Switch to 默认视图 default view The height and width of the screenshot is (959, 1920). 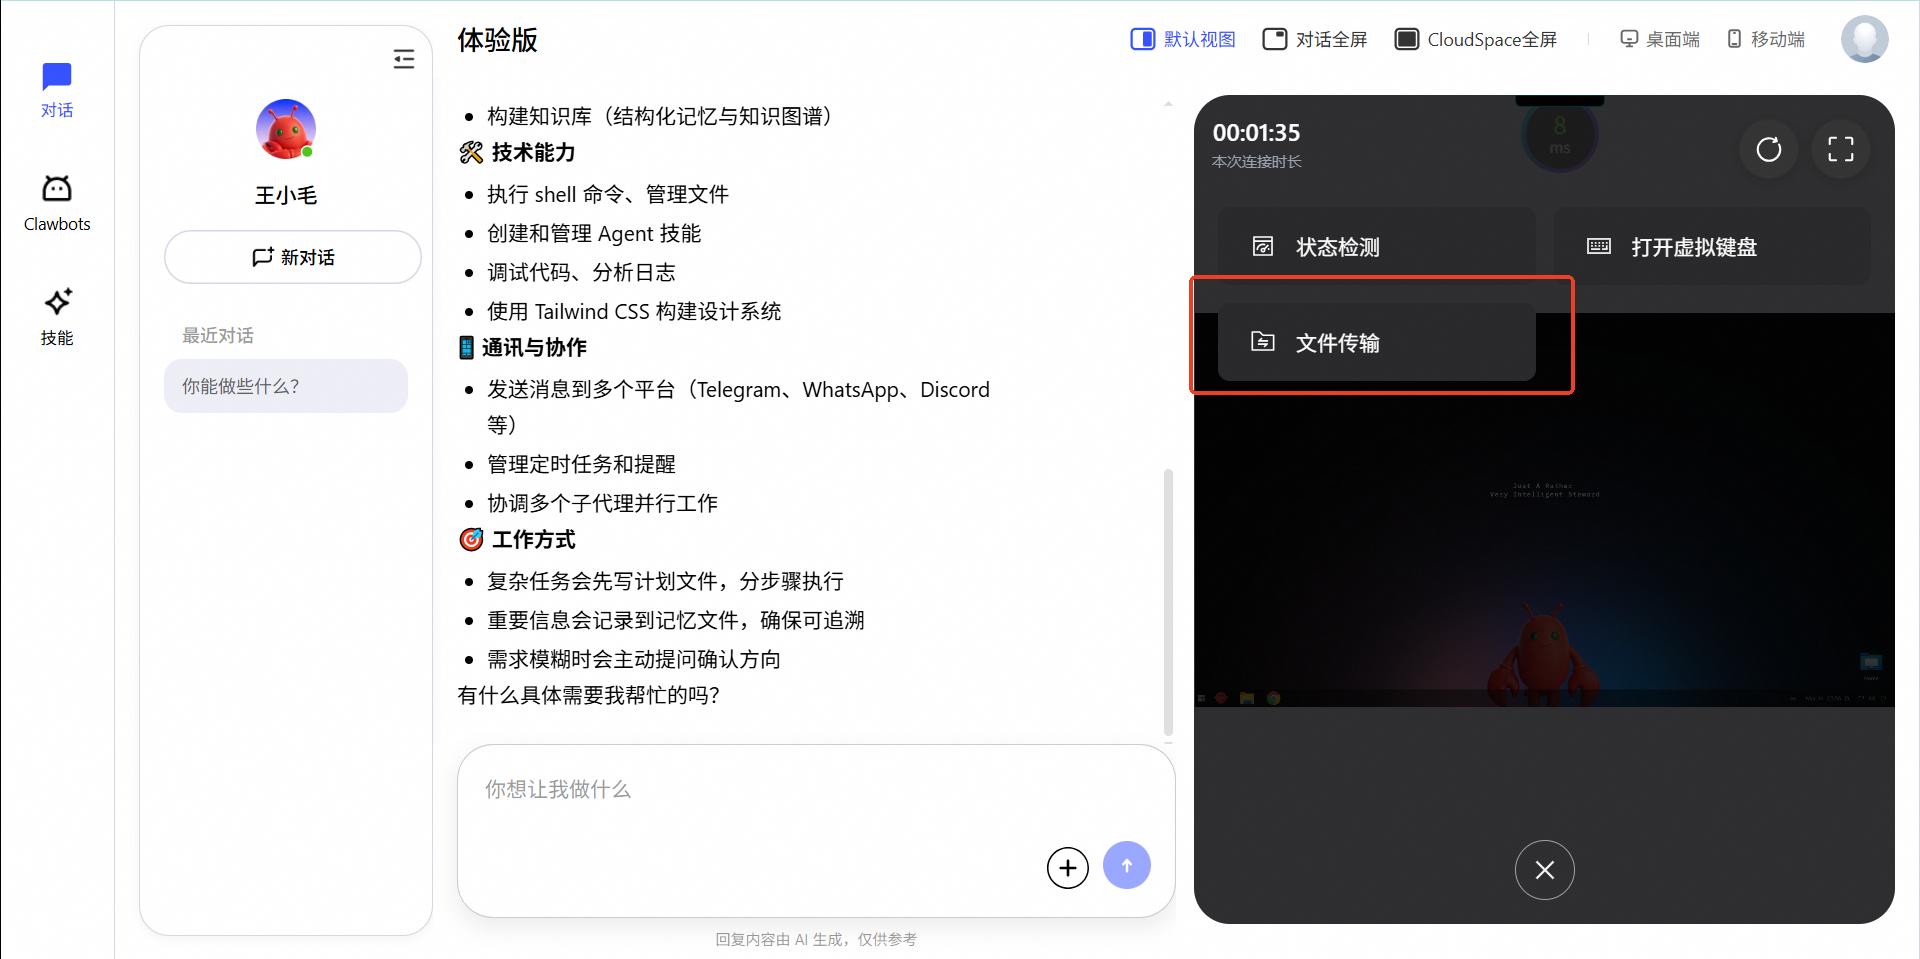coord(1183,39)
